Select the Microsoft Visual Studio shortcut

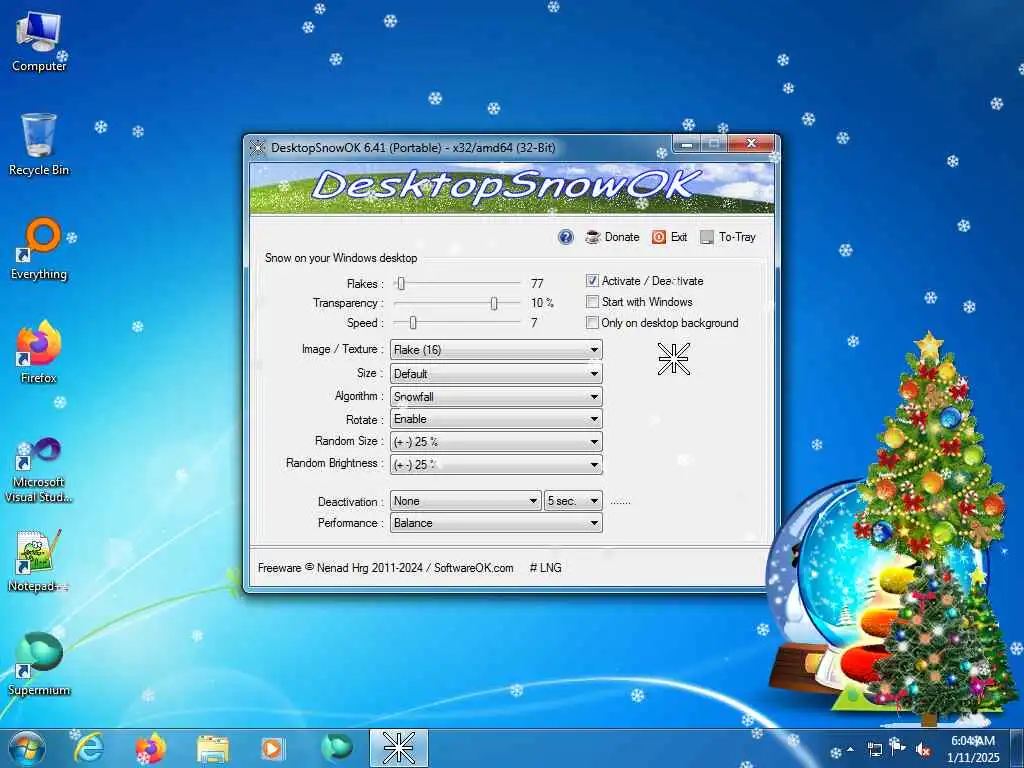click(x=39, y=470)
